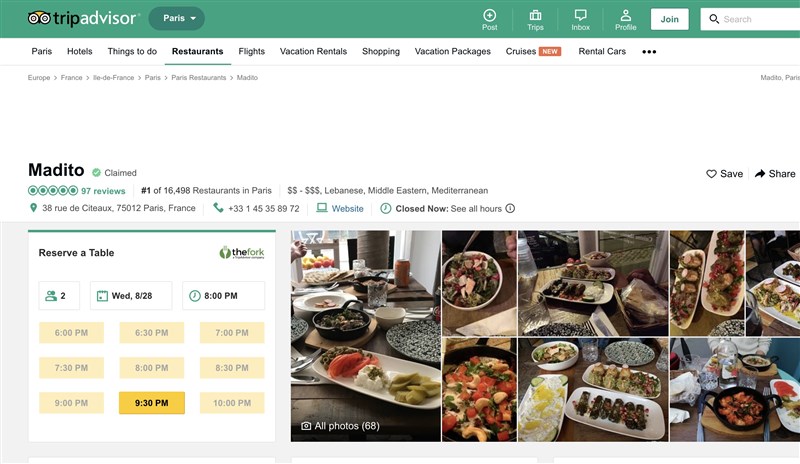Go to Hotels nav tab

pyautogui.click(x=80, y=52)
